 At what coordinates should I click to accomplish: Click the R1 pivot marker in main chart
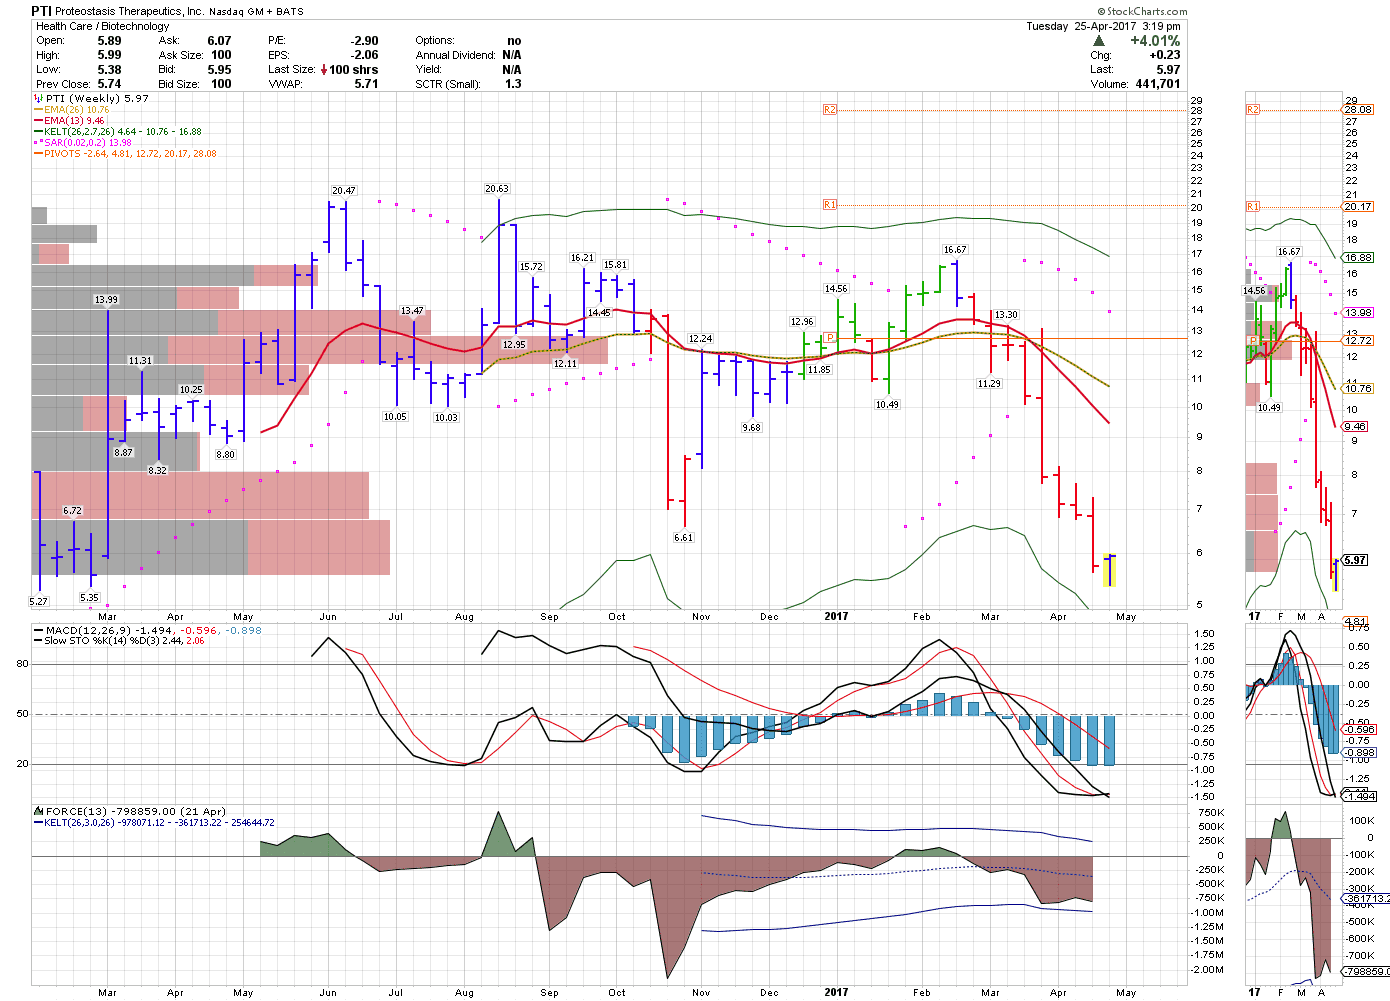[829, 204]
